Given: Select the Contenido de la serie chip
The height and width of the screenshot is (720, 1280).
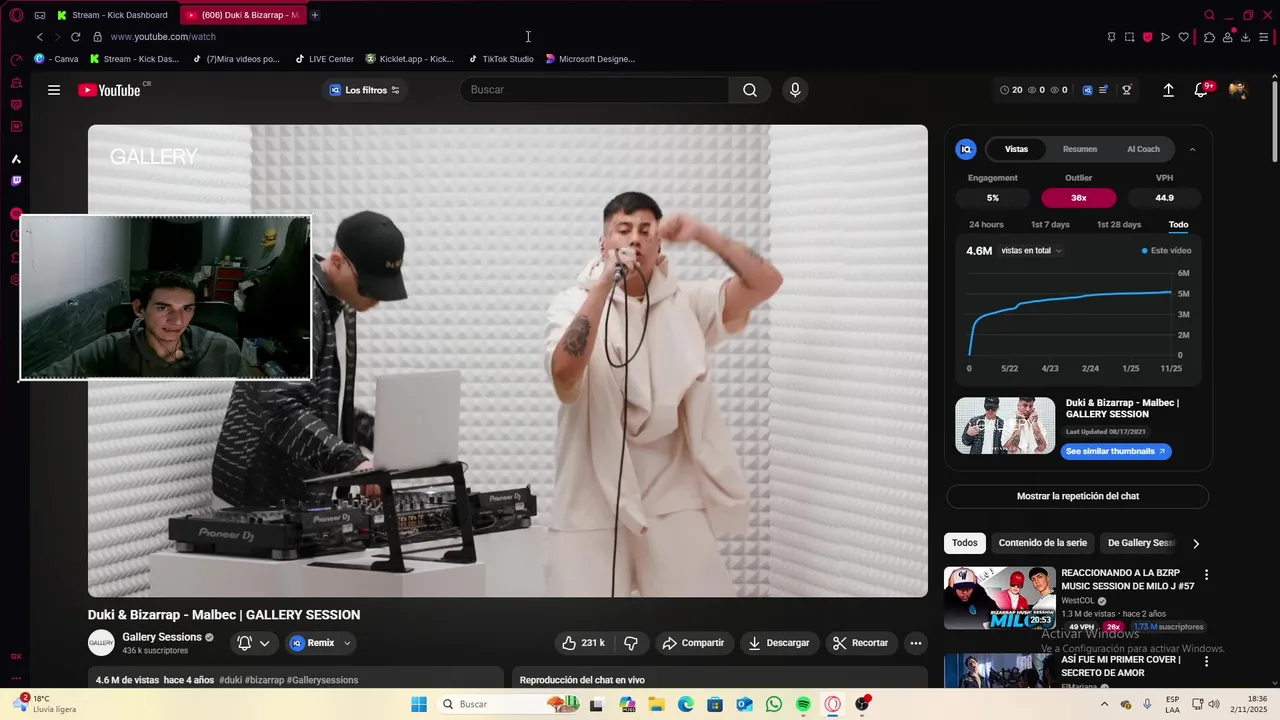Looking at the screenshot, I should (x=1043, y=543).
